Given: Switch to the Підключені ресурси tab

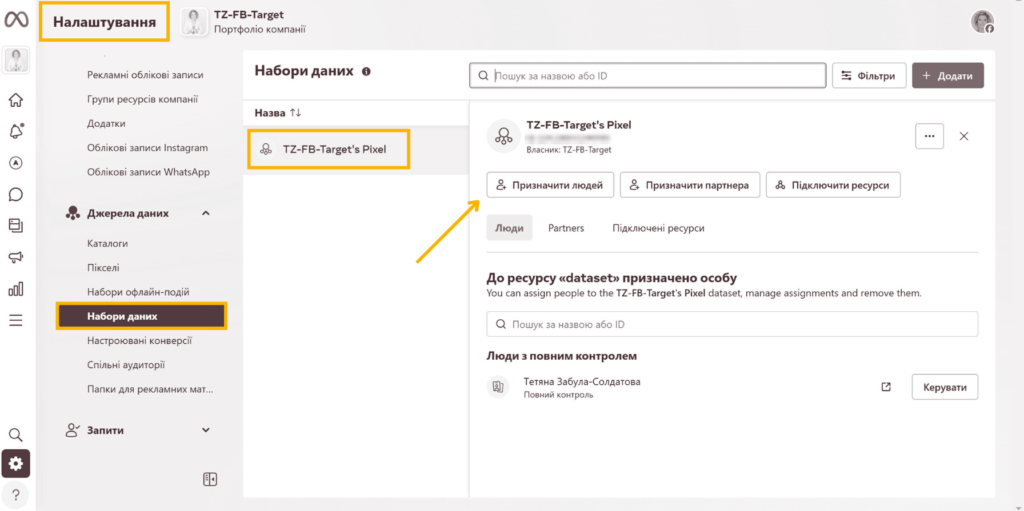Looking at the screenshot, I should pyautogui.click(x=658, y=228).
